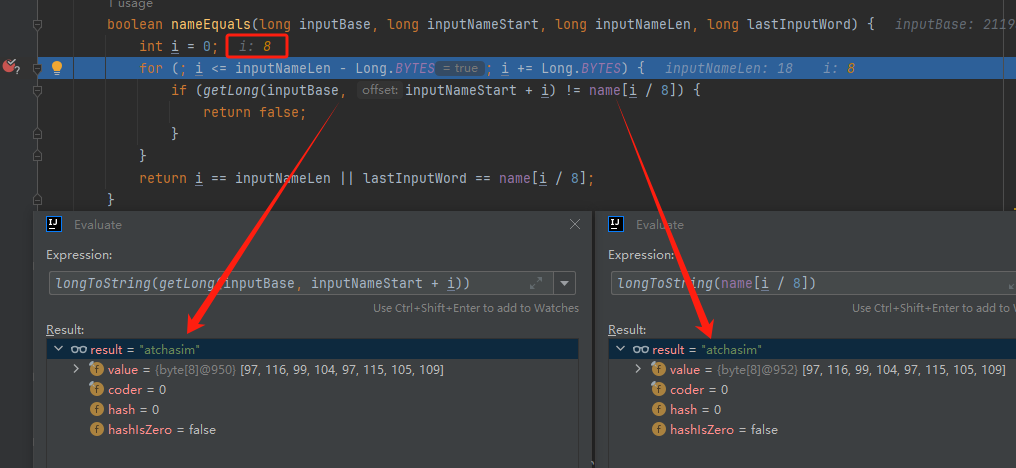Select the right 'coder = 0' row
1016x468 pixels.
[813, 390]
